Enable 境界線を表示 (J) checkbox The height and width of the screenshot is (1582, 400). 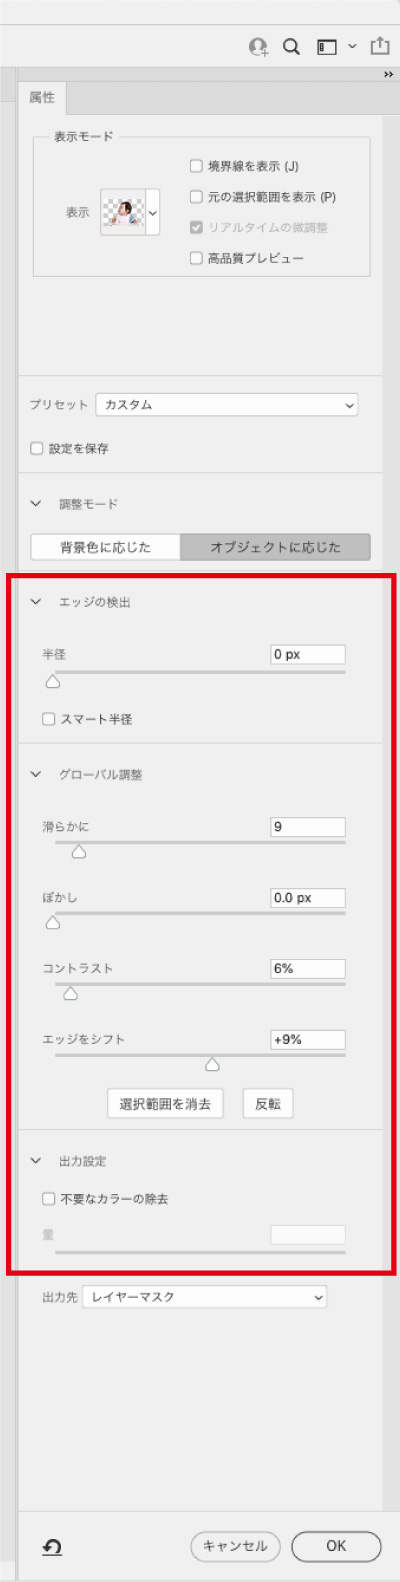[196, 166]
